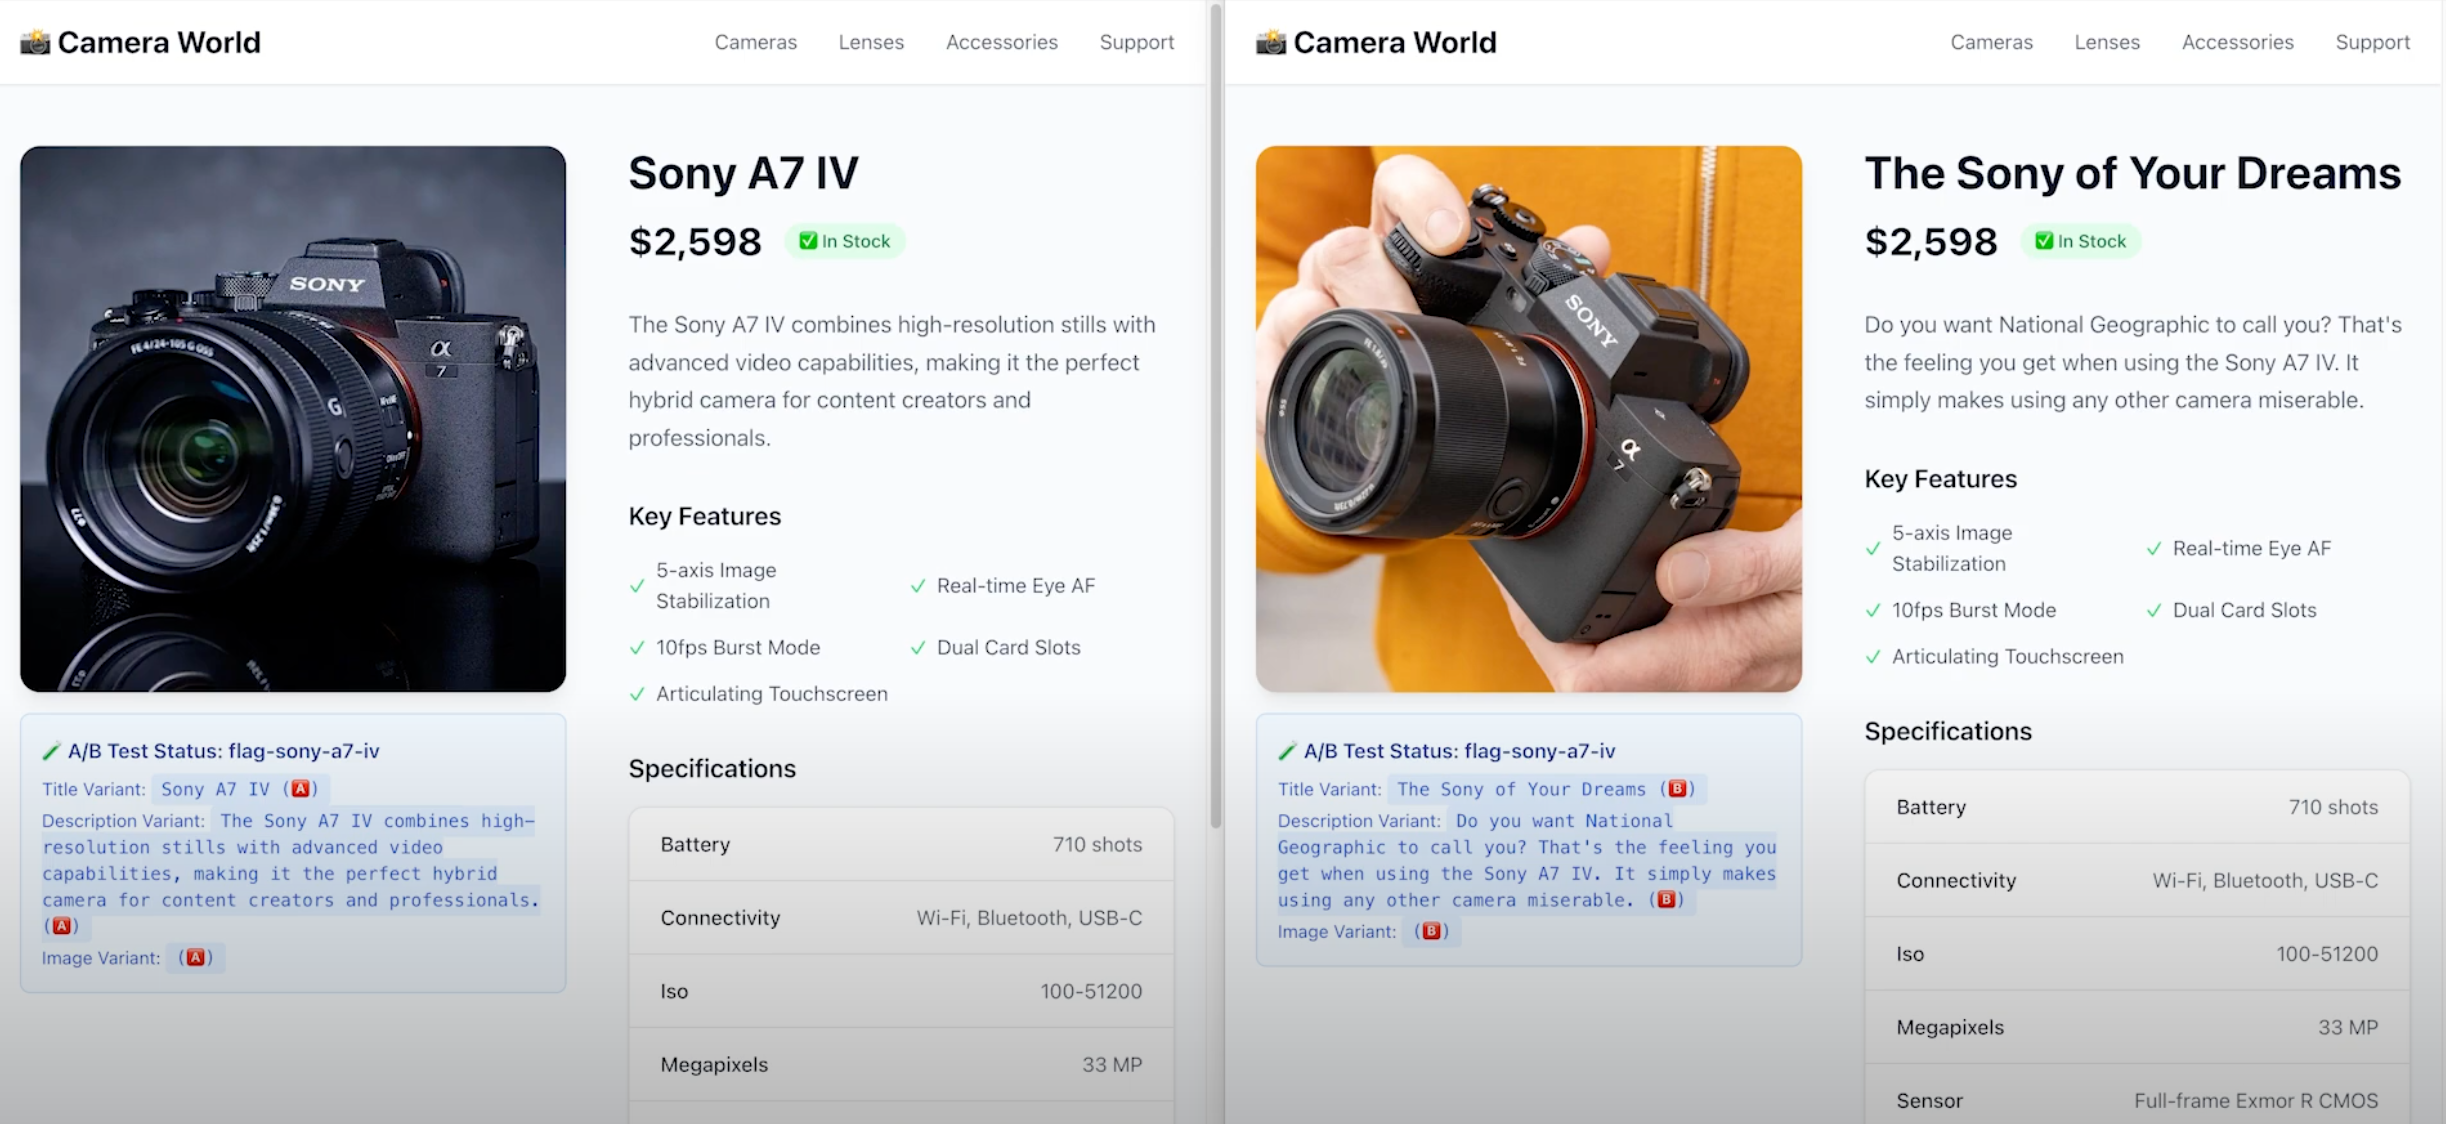Click pencil icon beside left A/B Test Status
Image resolution: width=2446 pixels, height=1124 pixels.
click(x=51, y=751)
